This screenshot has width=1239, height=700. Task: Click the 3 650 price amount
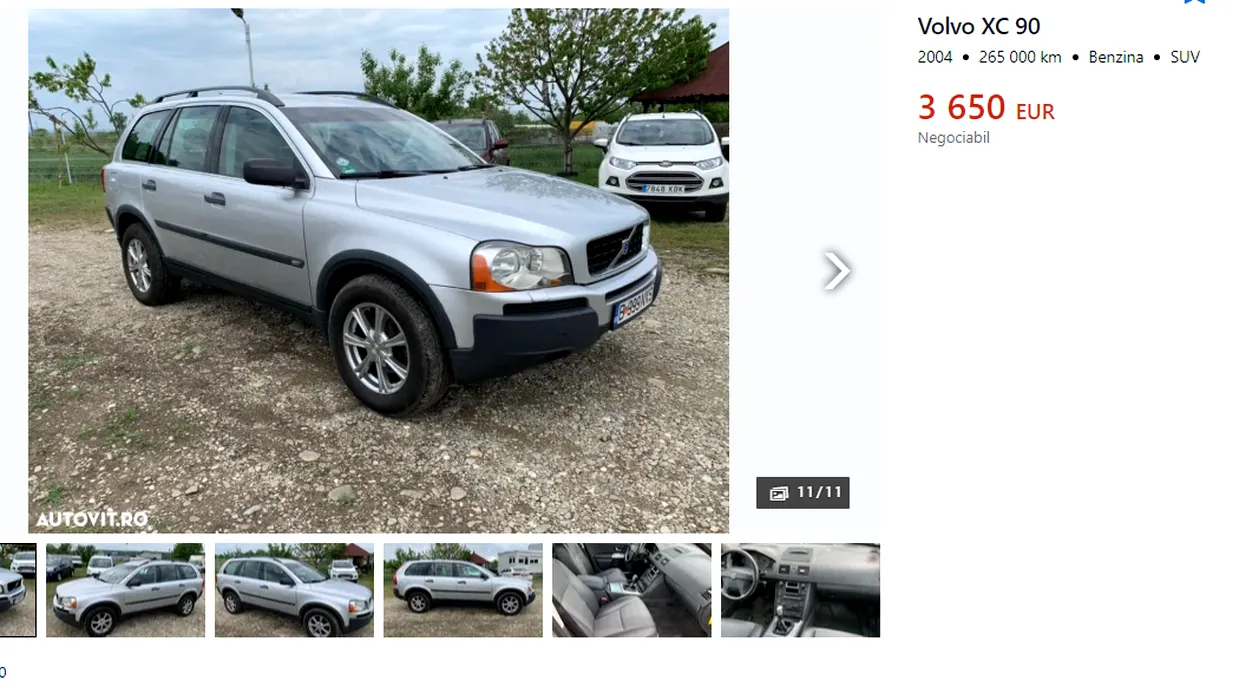962,107
